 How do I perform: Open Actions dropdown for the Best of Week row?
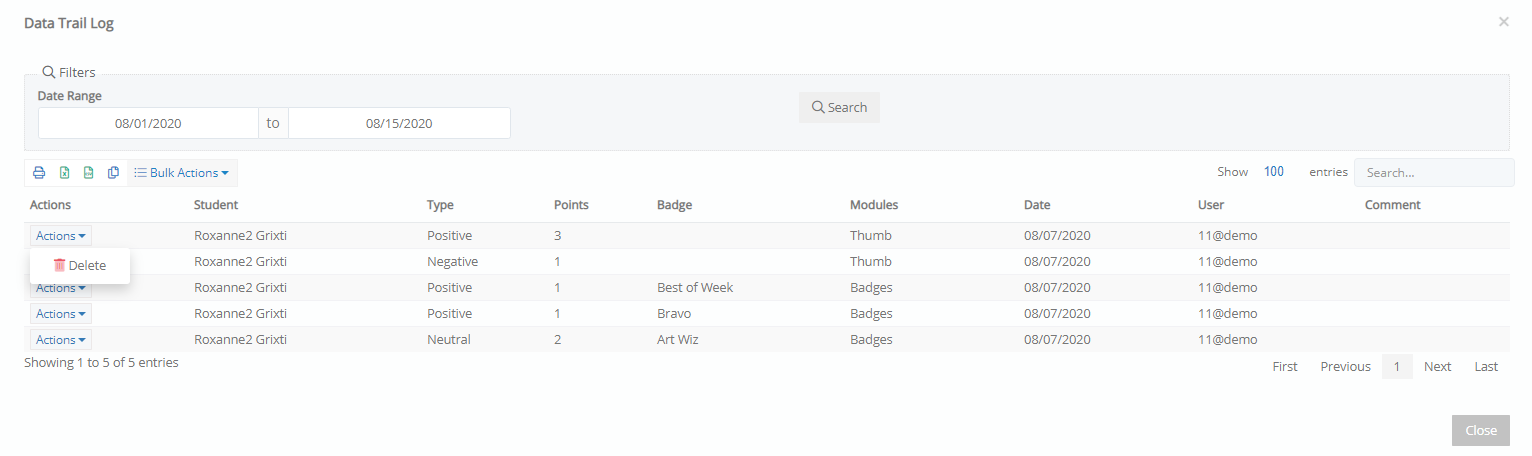[x=61, y=288]
